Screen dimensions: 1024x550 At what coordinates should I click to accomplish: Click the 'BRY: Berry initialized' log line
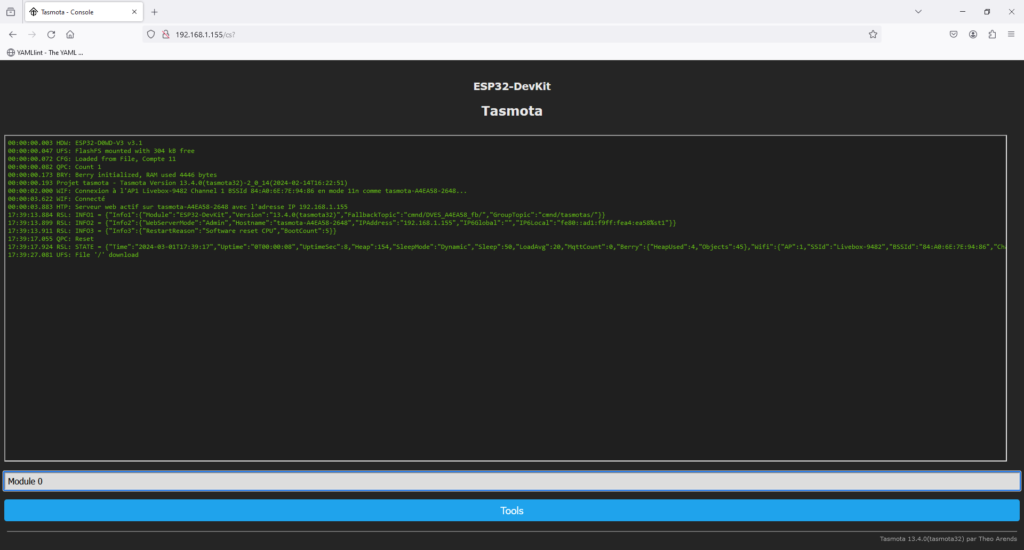(112, 175)
